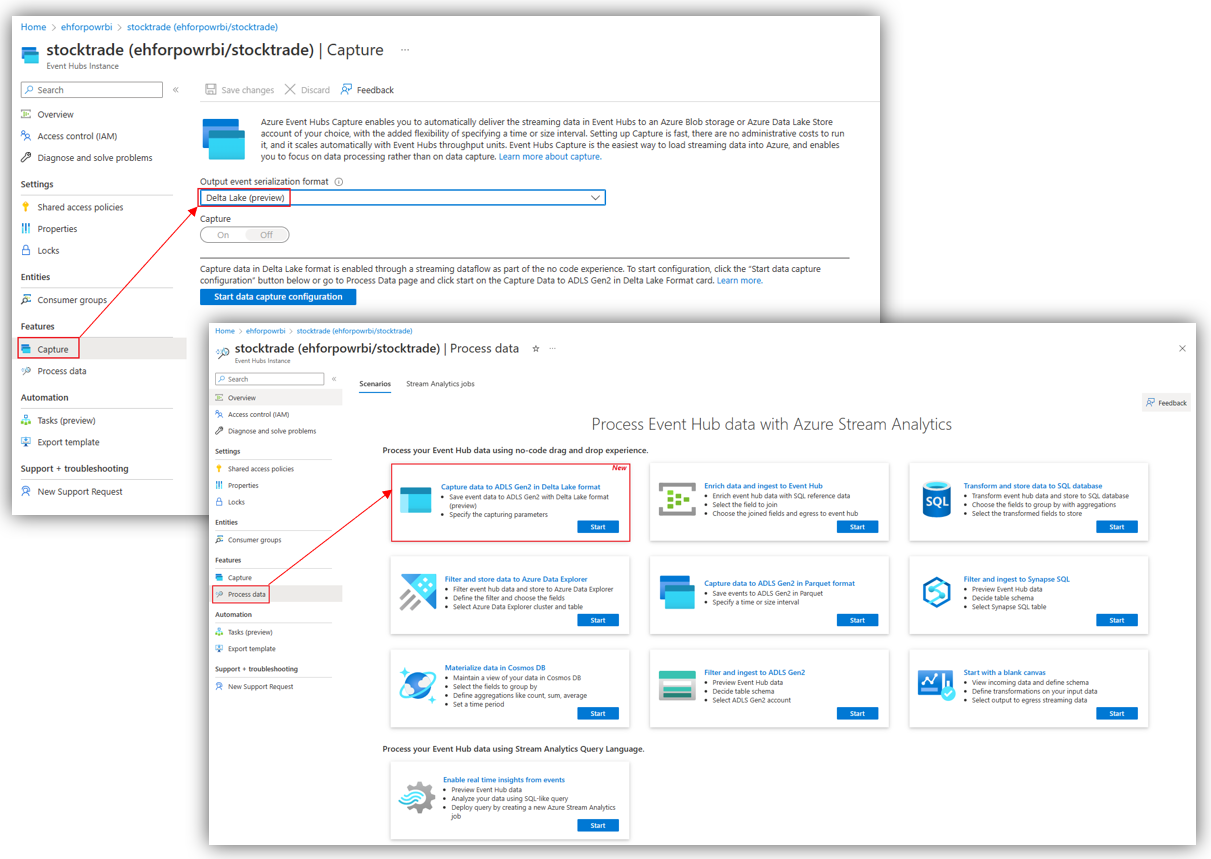The height and width of the screenshot is (859, 1211).
Task: Click Locks icon in Process data window sidebar
Action: (219, 502)
